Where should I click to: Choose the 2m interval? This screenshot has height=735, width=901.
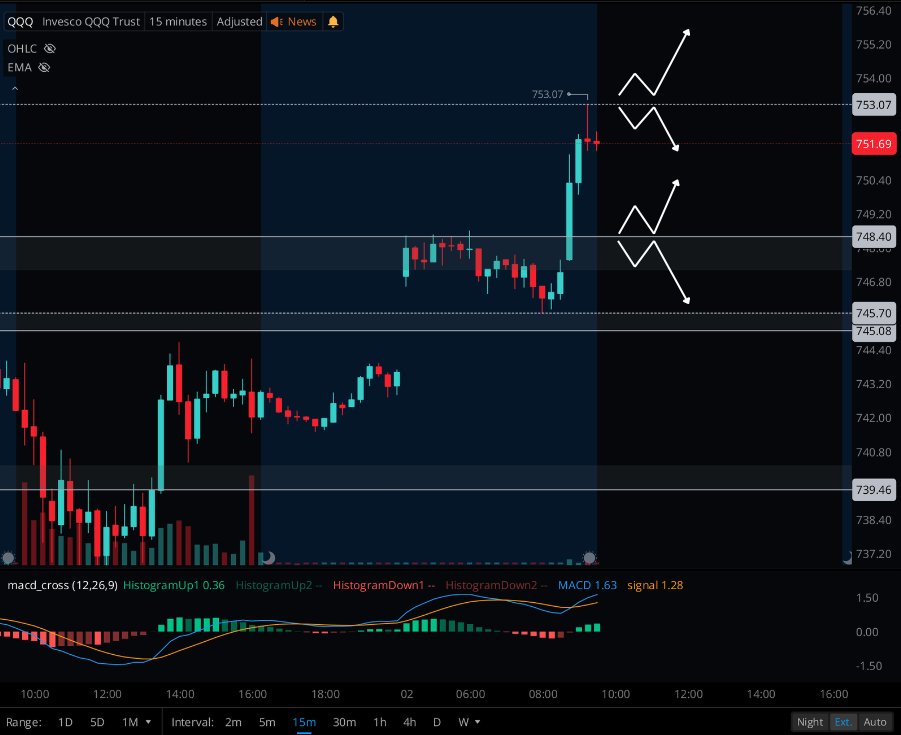tap(233, 722)
